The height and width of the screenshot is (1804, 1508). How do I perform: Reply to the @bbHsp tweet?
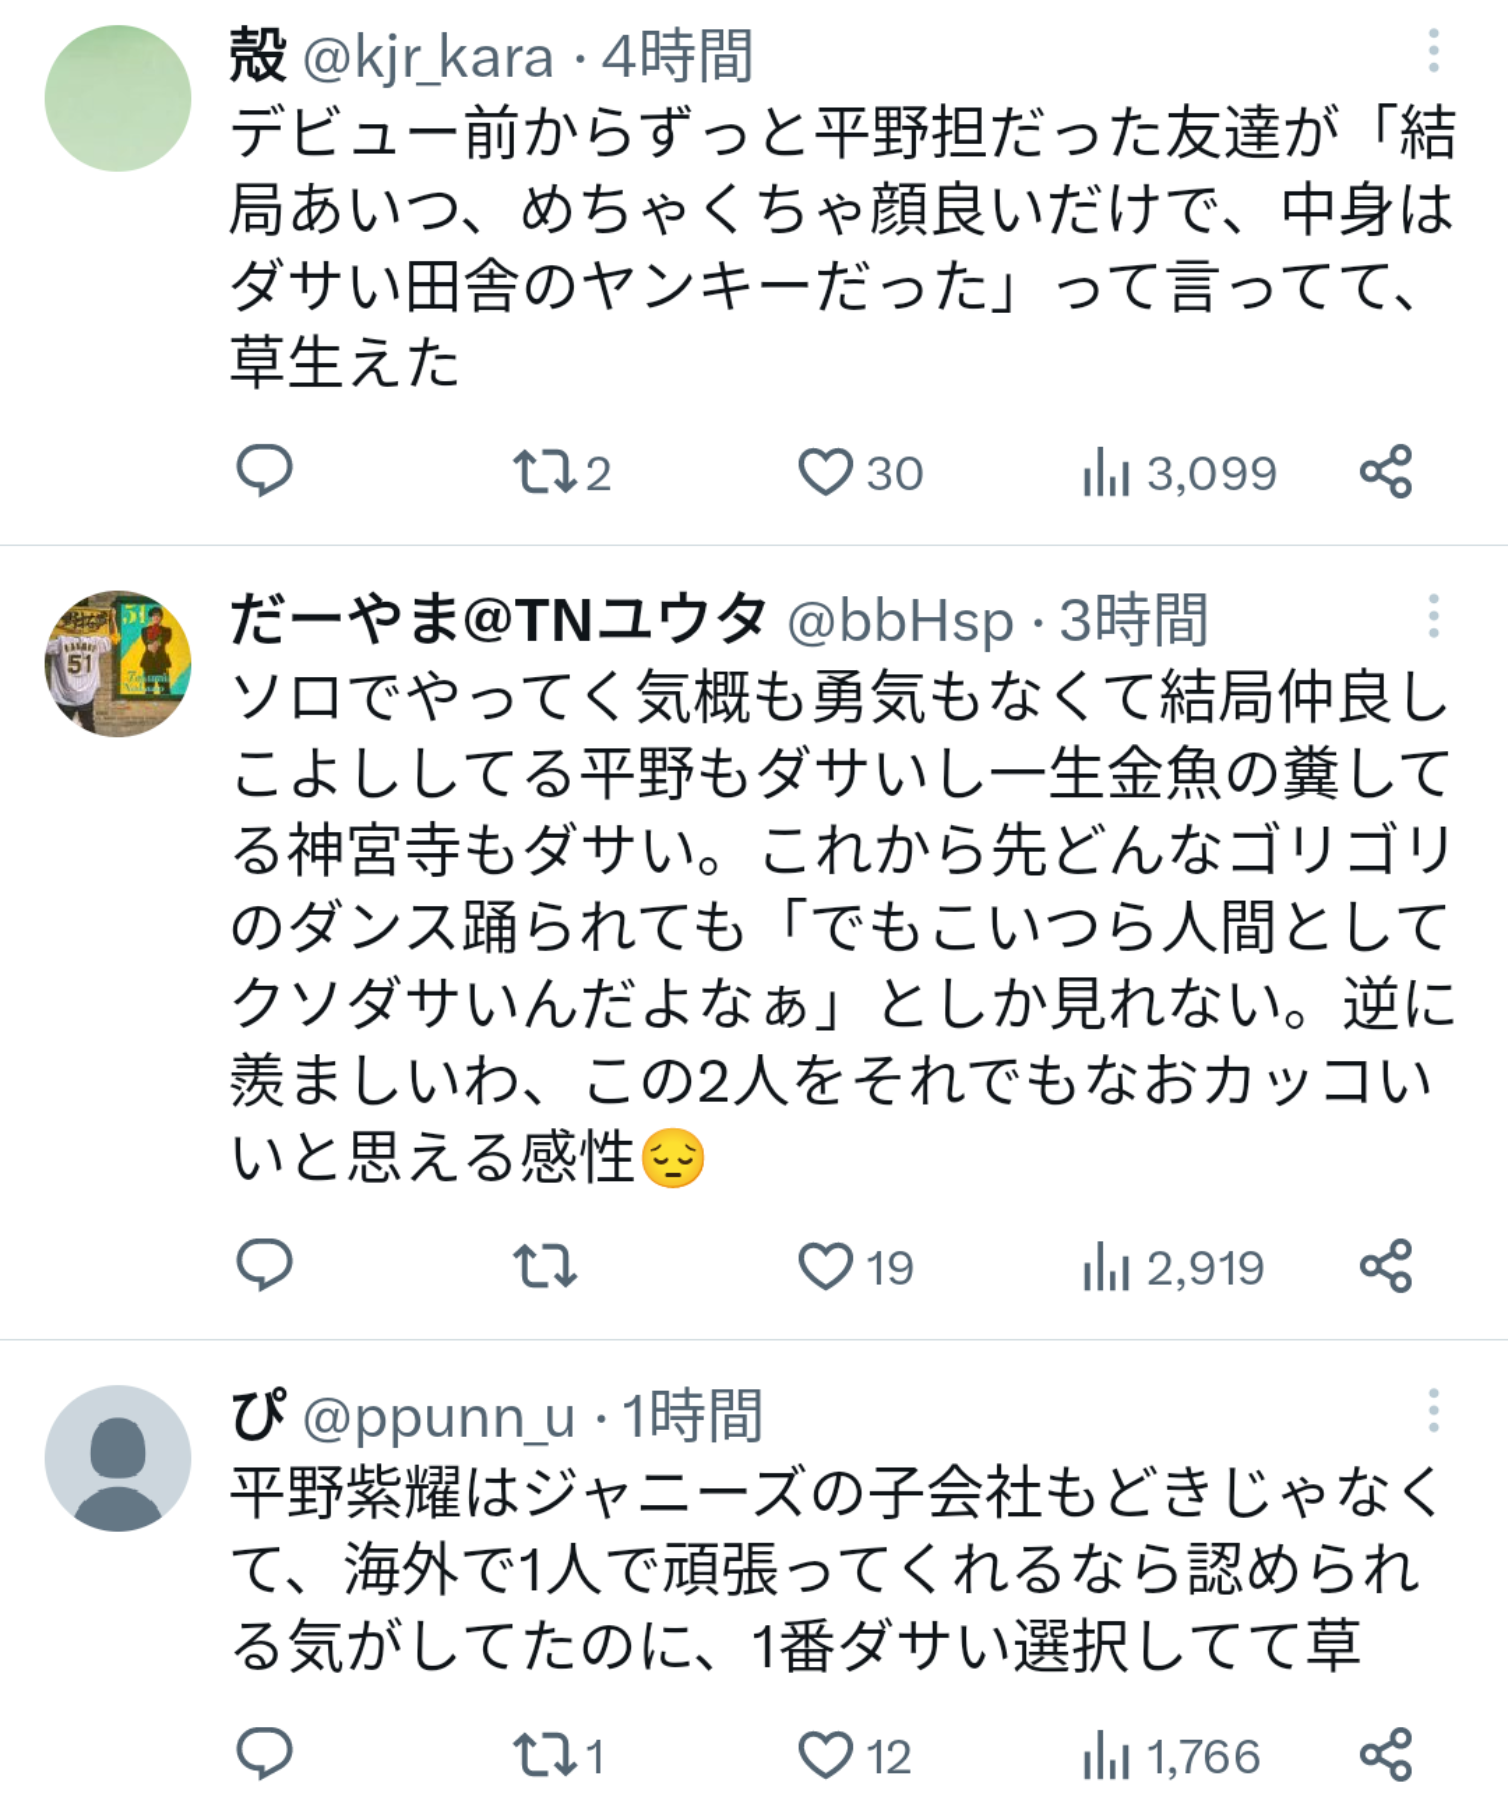[264, 1265]
